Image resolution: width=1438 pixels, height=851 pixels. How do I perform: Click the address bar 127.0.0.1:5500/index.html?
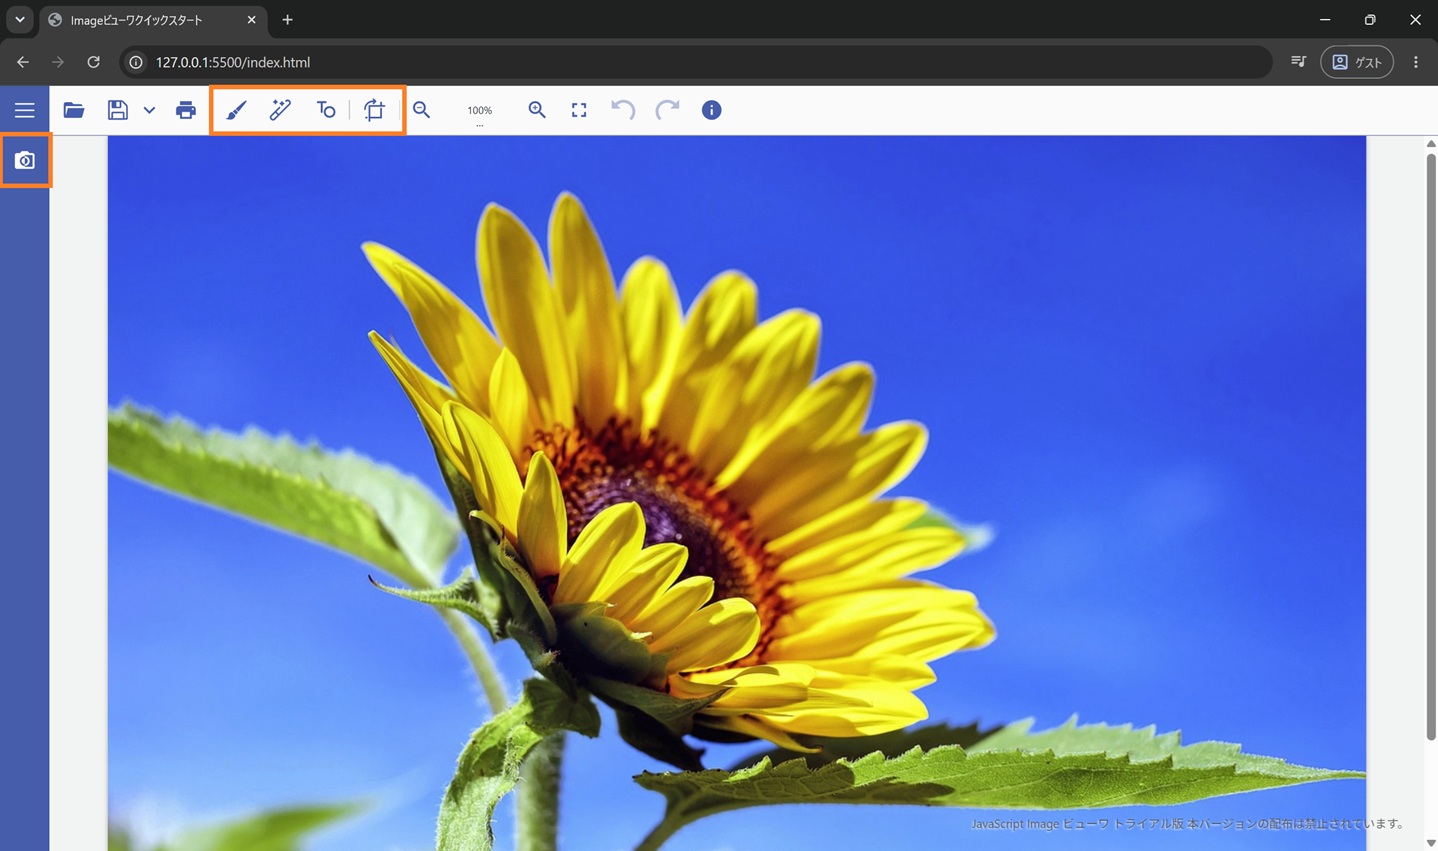696,62
